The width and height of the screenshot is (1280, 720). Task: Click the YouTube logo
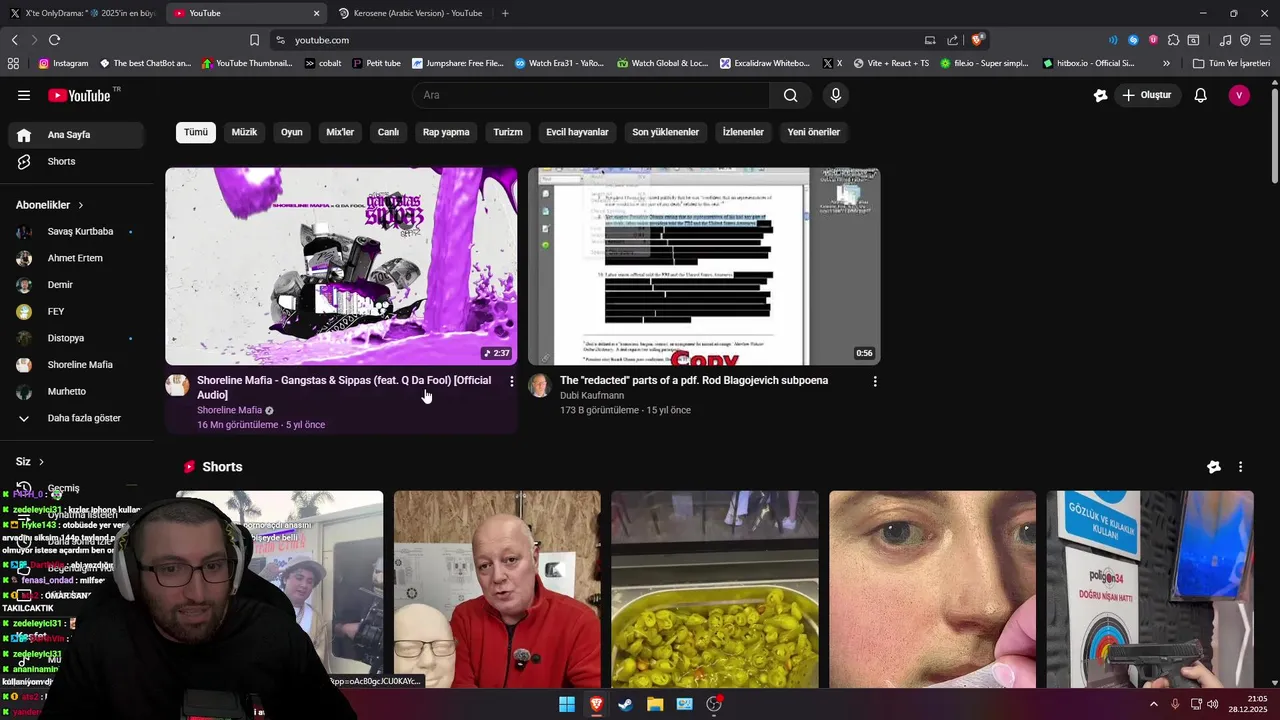pyautogui.click(x=80, y=95)
